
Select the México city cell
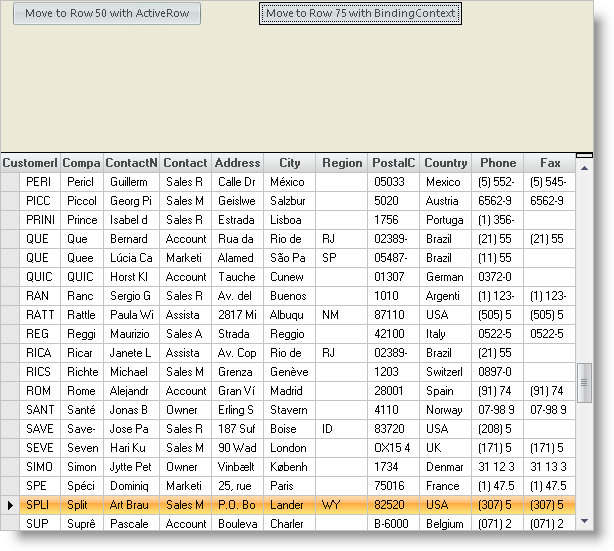[290, 182]
